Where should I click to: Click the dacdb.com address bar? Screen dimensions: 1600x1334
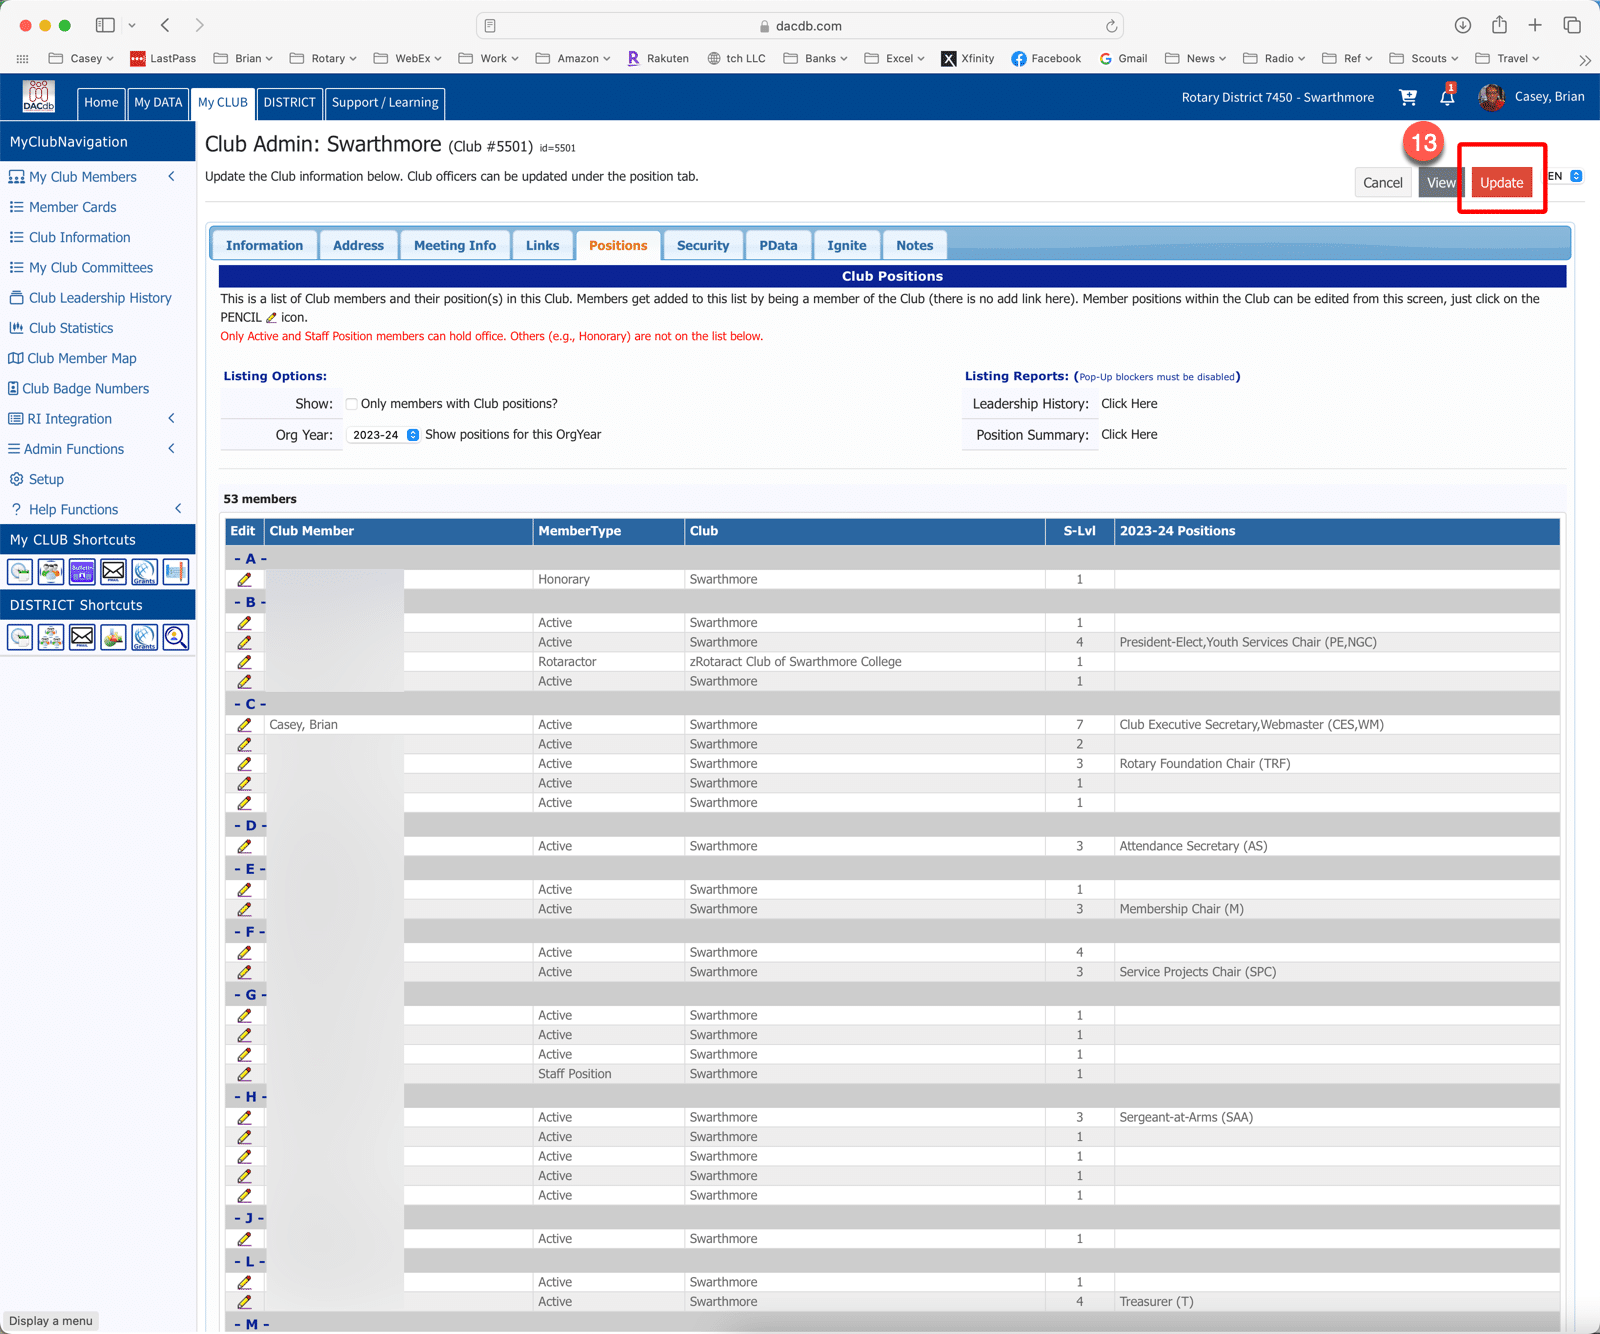[800, 26]
